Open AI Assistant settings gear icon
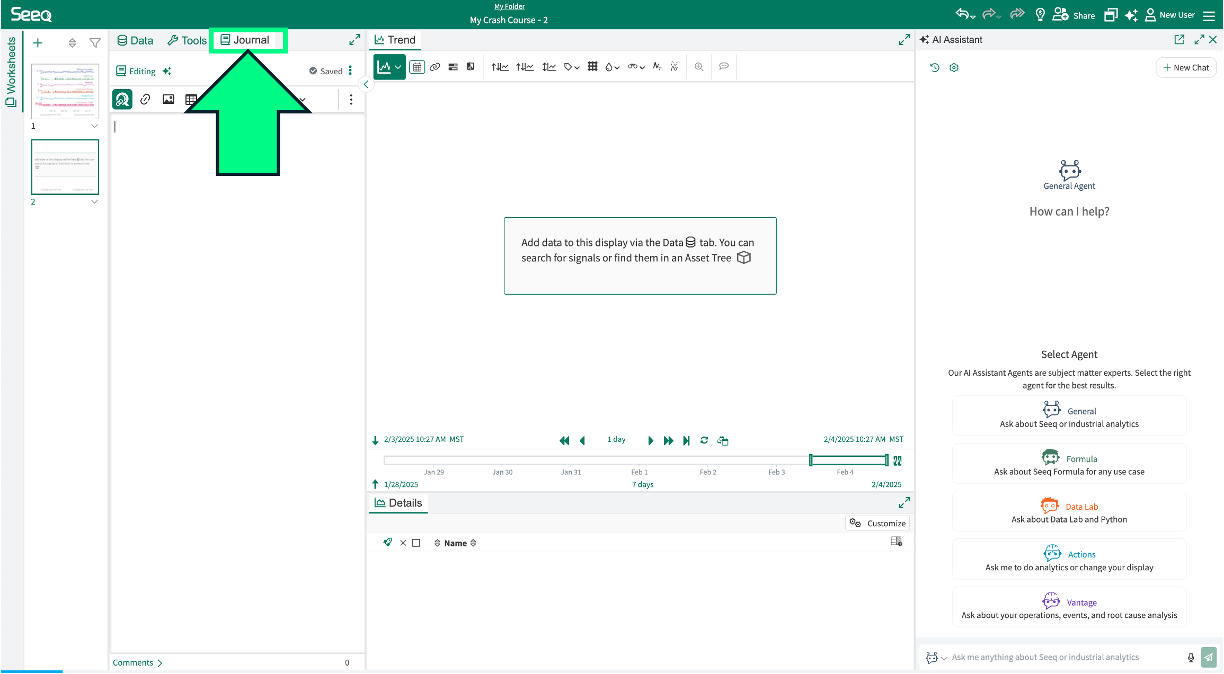Screen dimensions: 1224x674 click(954, 68)
